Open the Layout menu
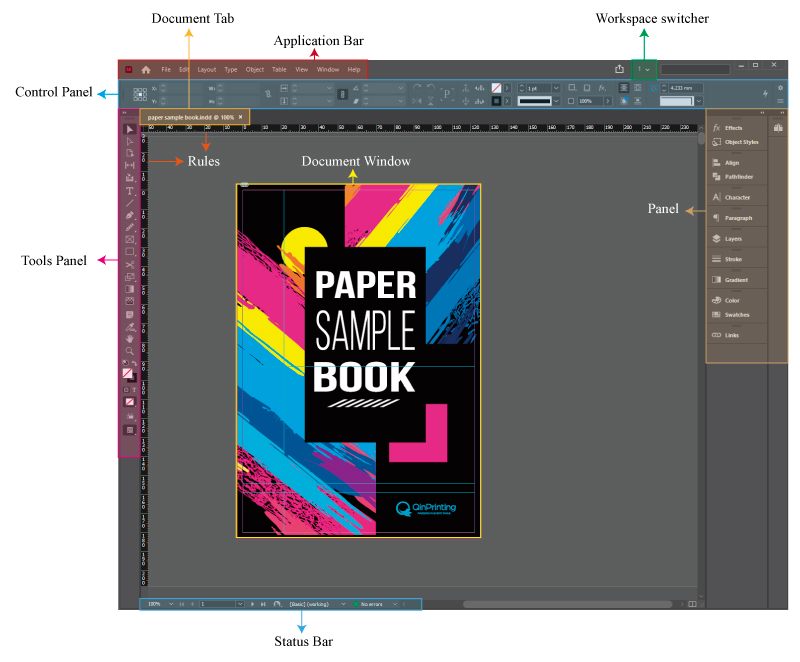Screen dimensions: 800x662 click(x=207, y=69)
